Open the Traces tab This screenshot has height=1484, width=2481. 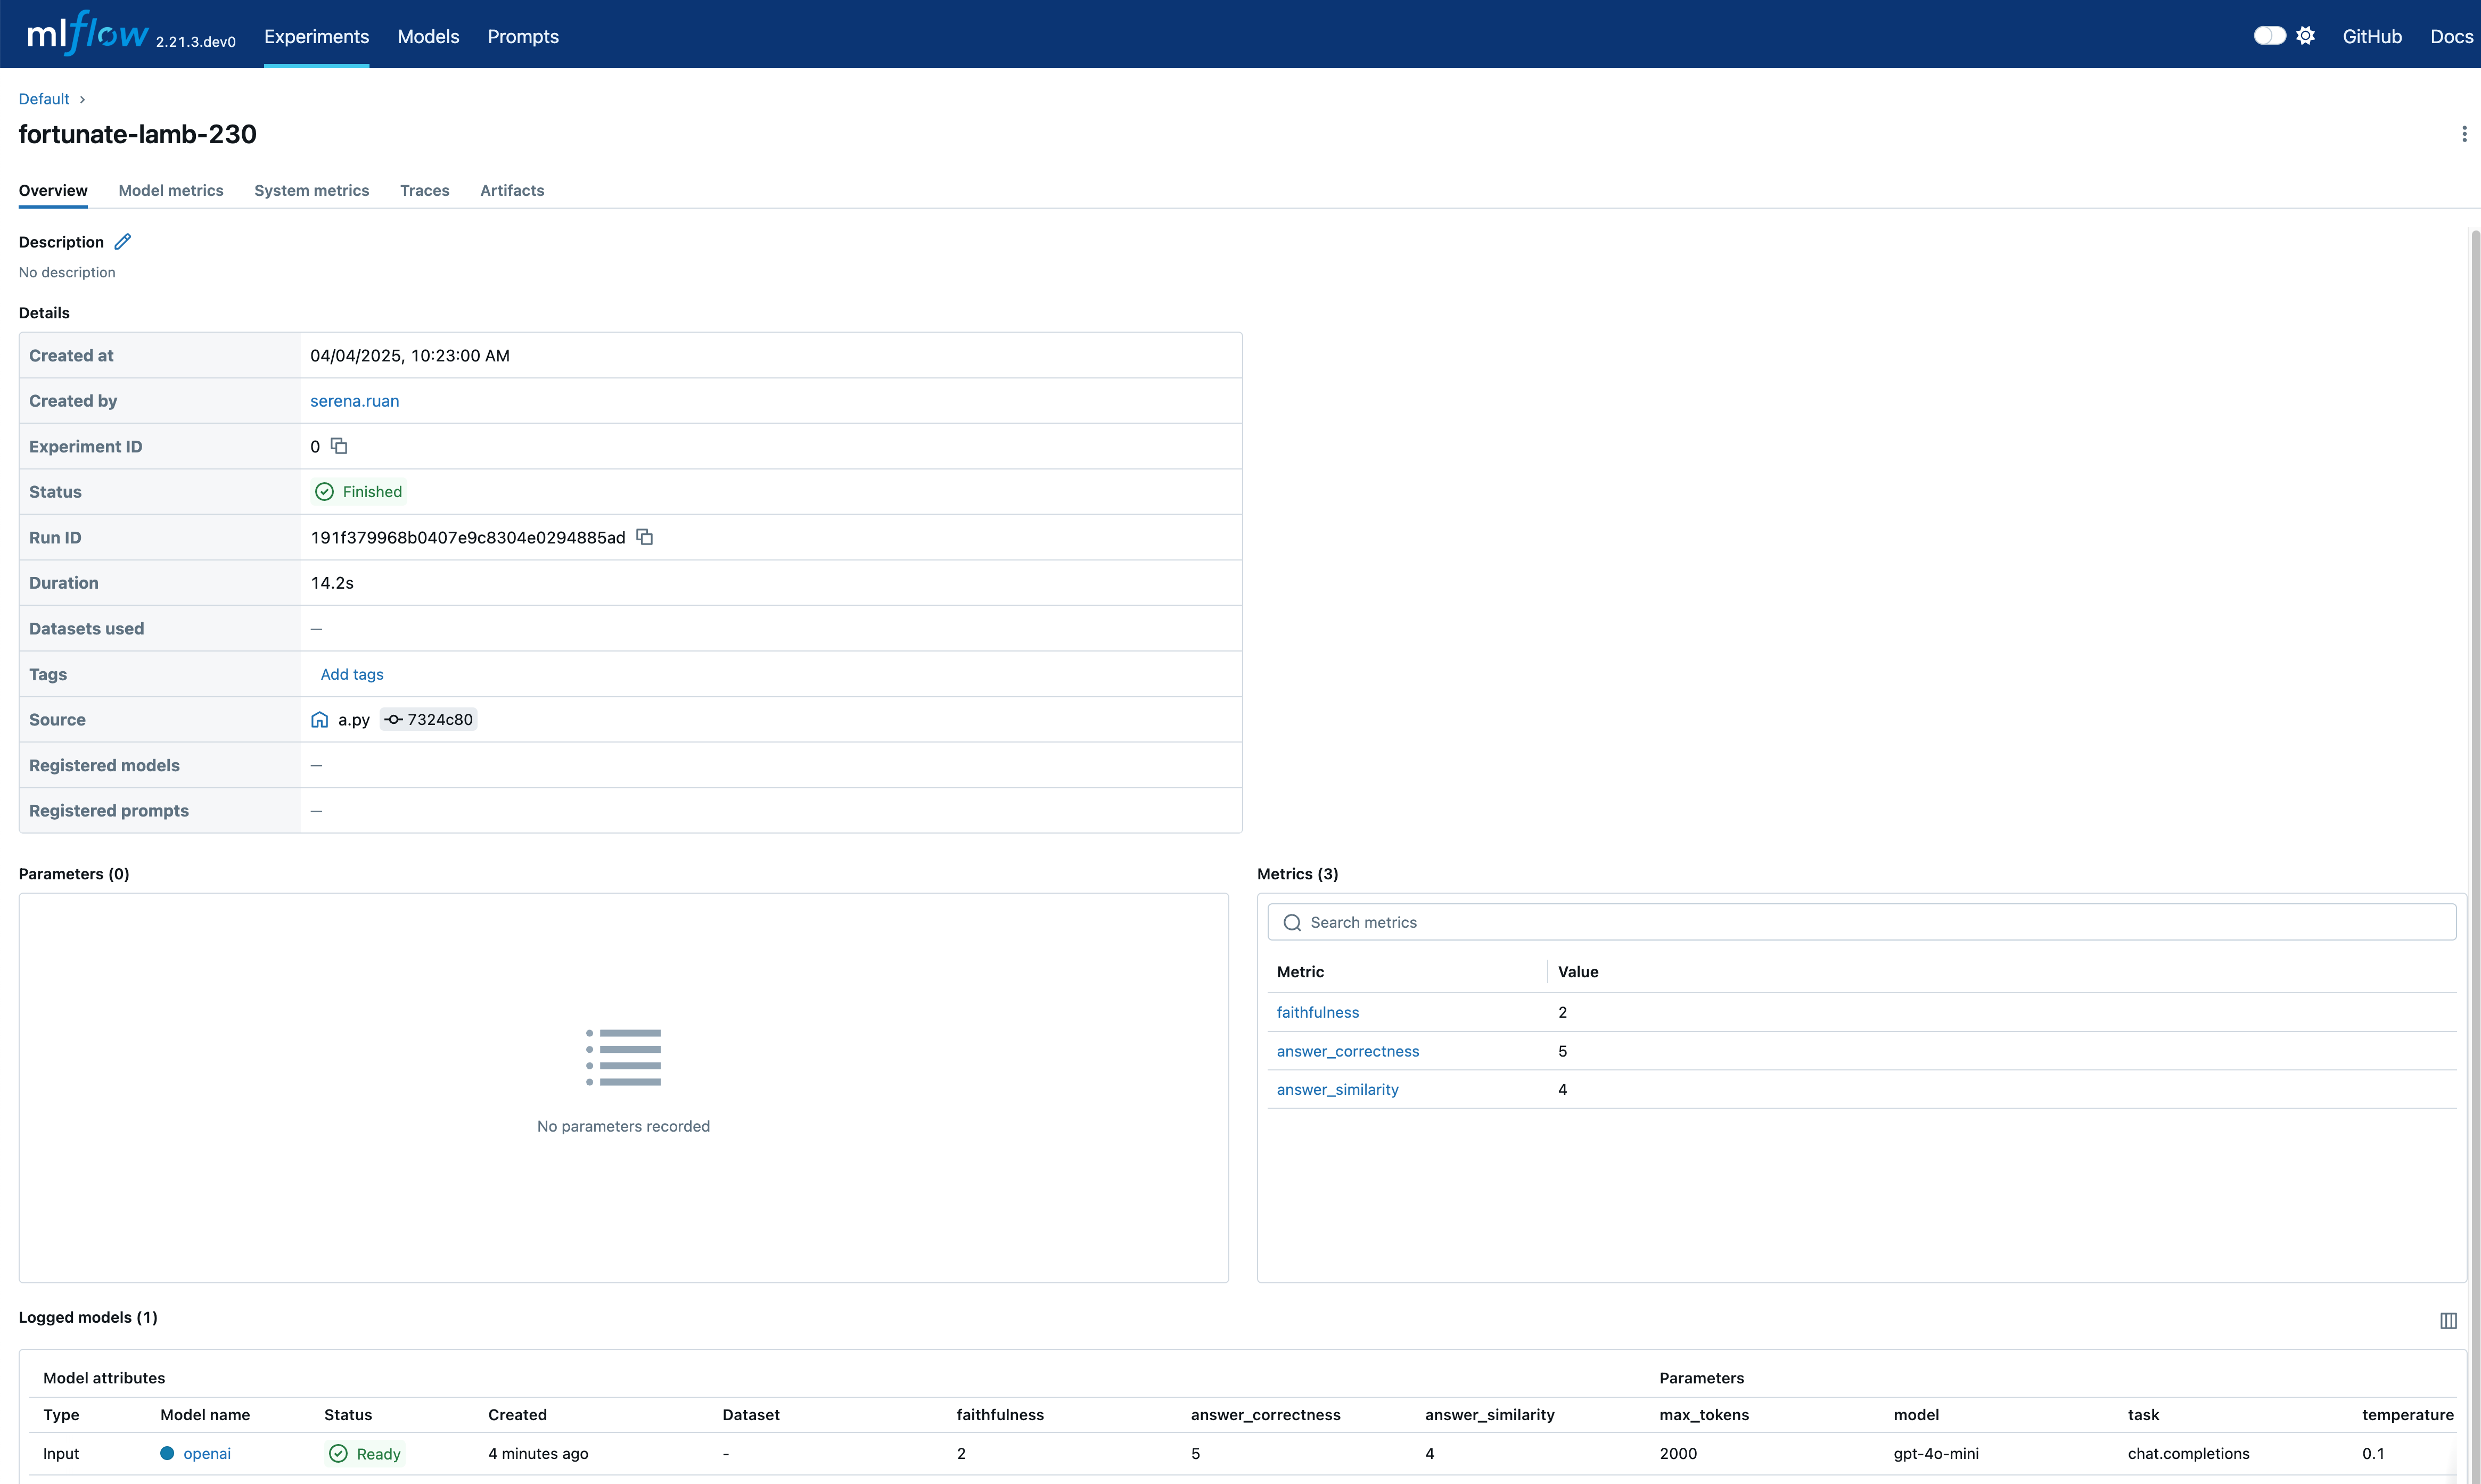(424, 190)
